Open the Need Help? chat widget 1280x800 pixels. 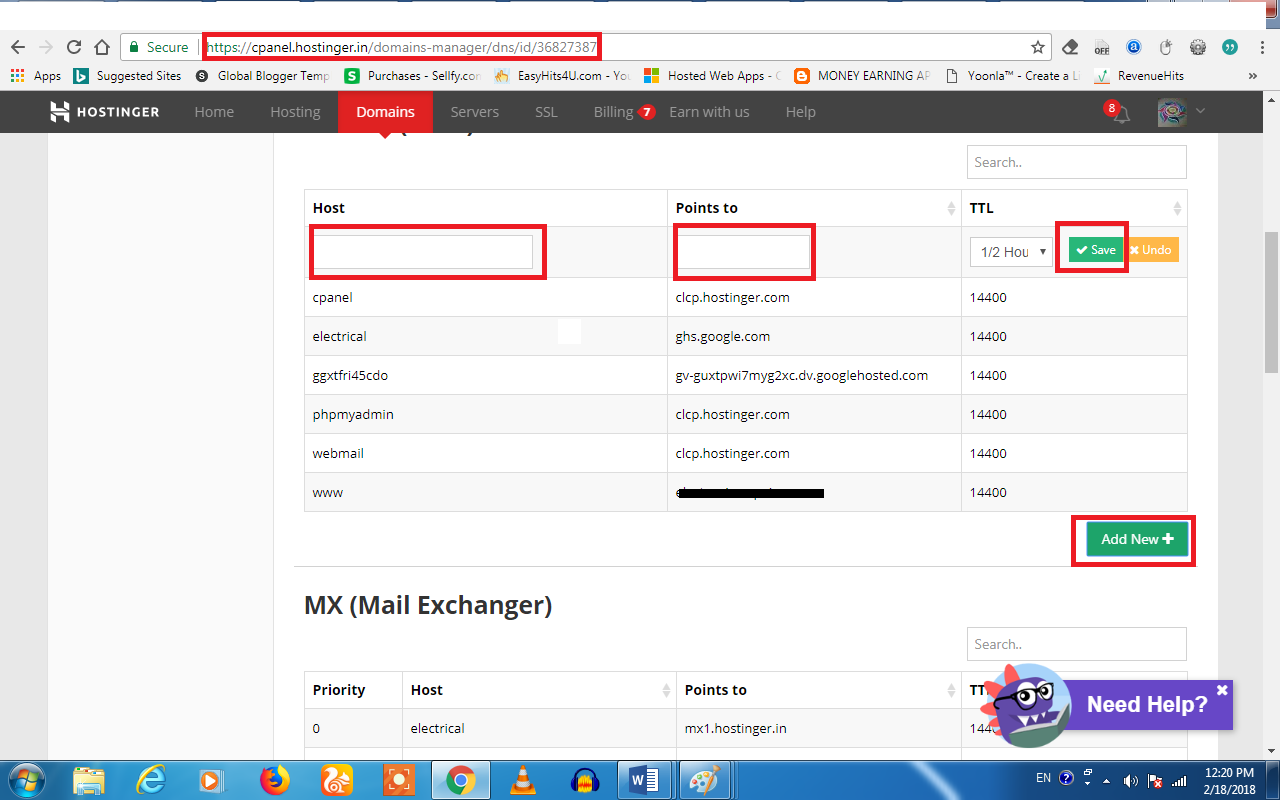(x=1147, y=705)
